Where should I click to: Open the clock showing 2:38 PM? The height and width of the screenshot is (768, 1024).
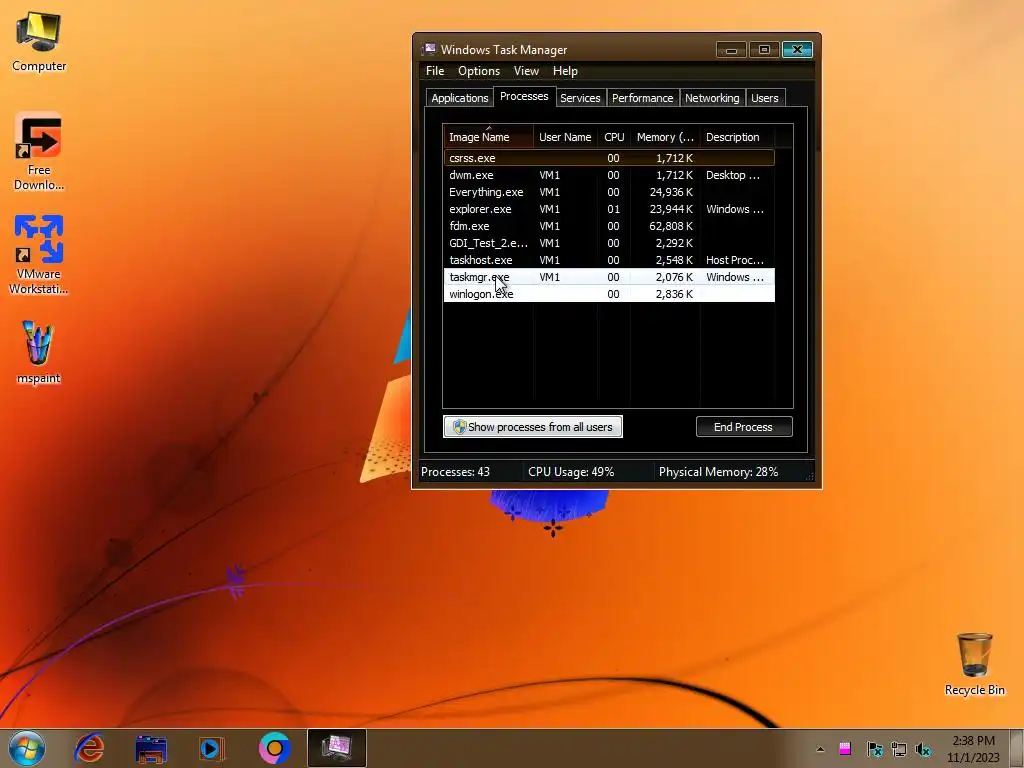pyautogui.click(x=973, y=749)
